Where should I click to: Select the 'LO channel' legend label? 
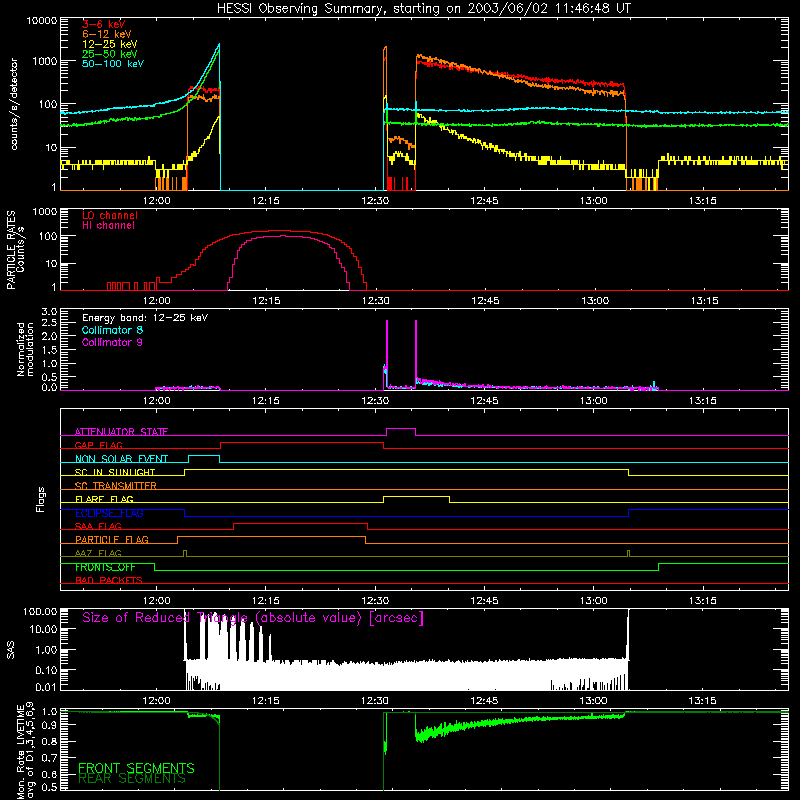[x=110, y=215]
